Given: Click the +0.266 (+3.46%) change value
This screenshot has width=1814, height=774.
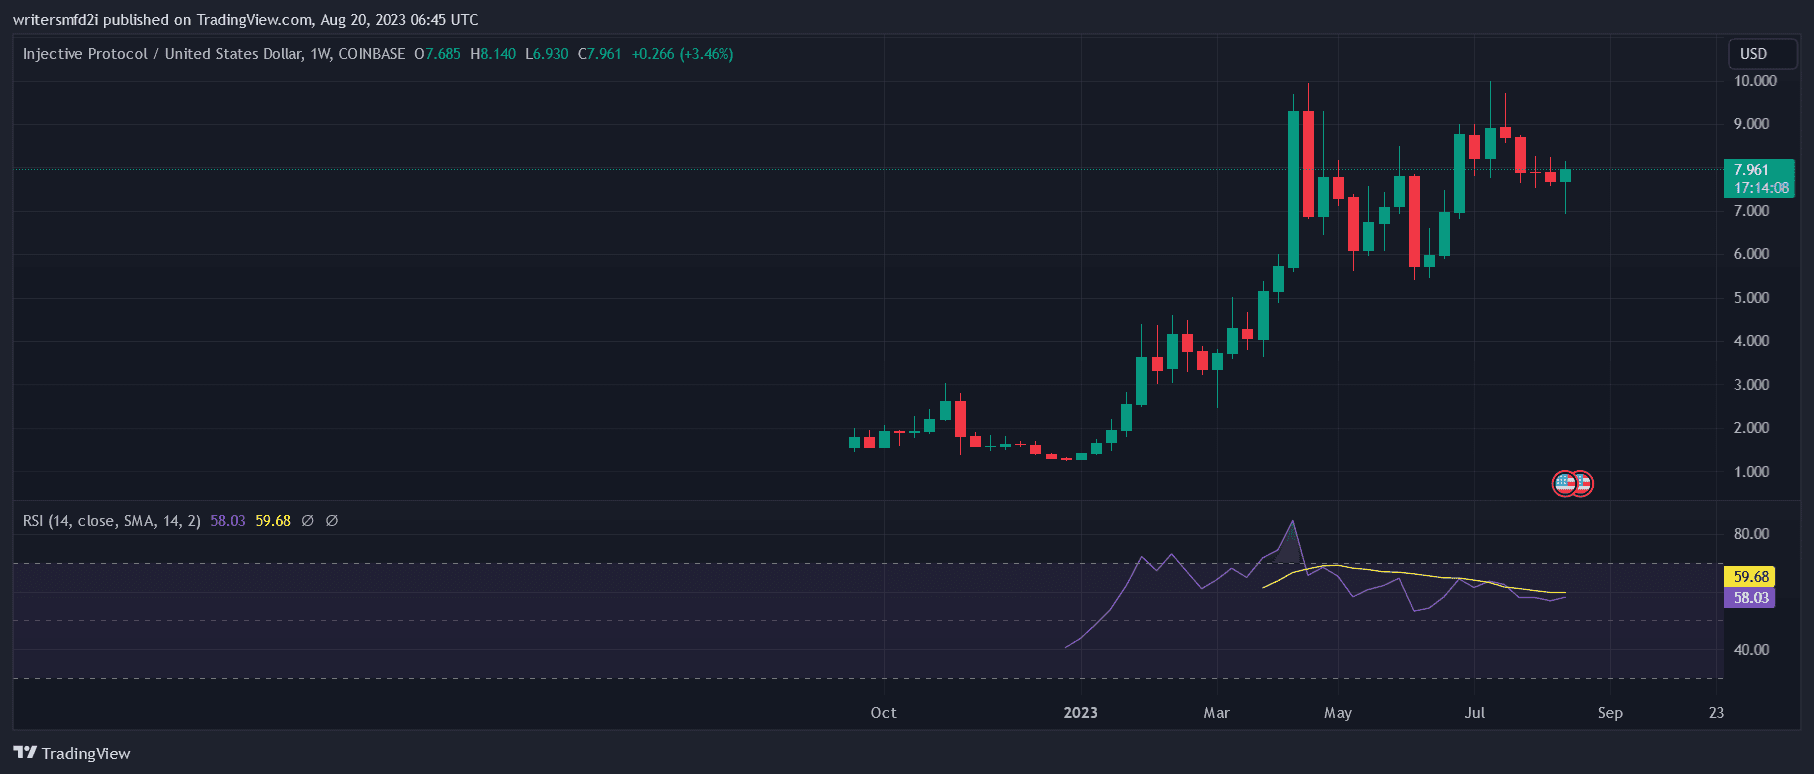Looking at the screenshot, I should [x=682, y=54].
